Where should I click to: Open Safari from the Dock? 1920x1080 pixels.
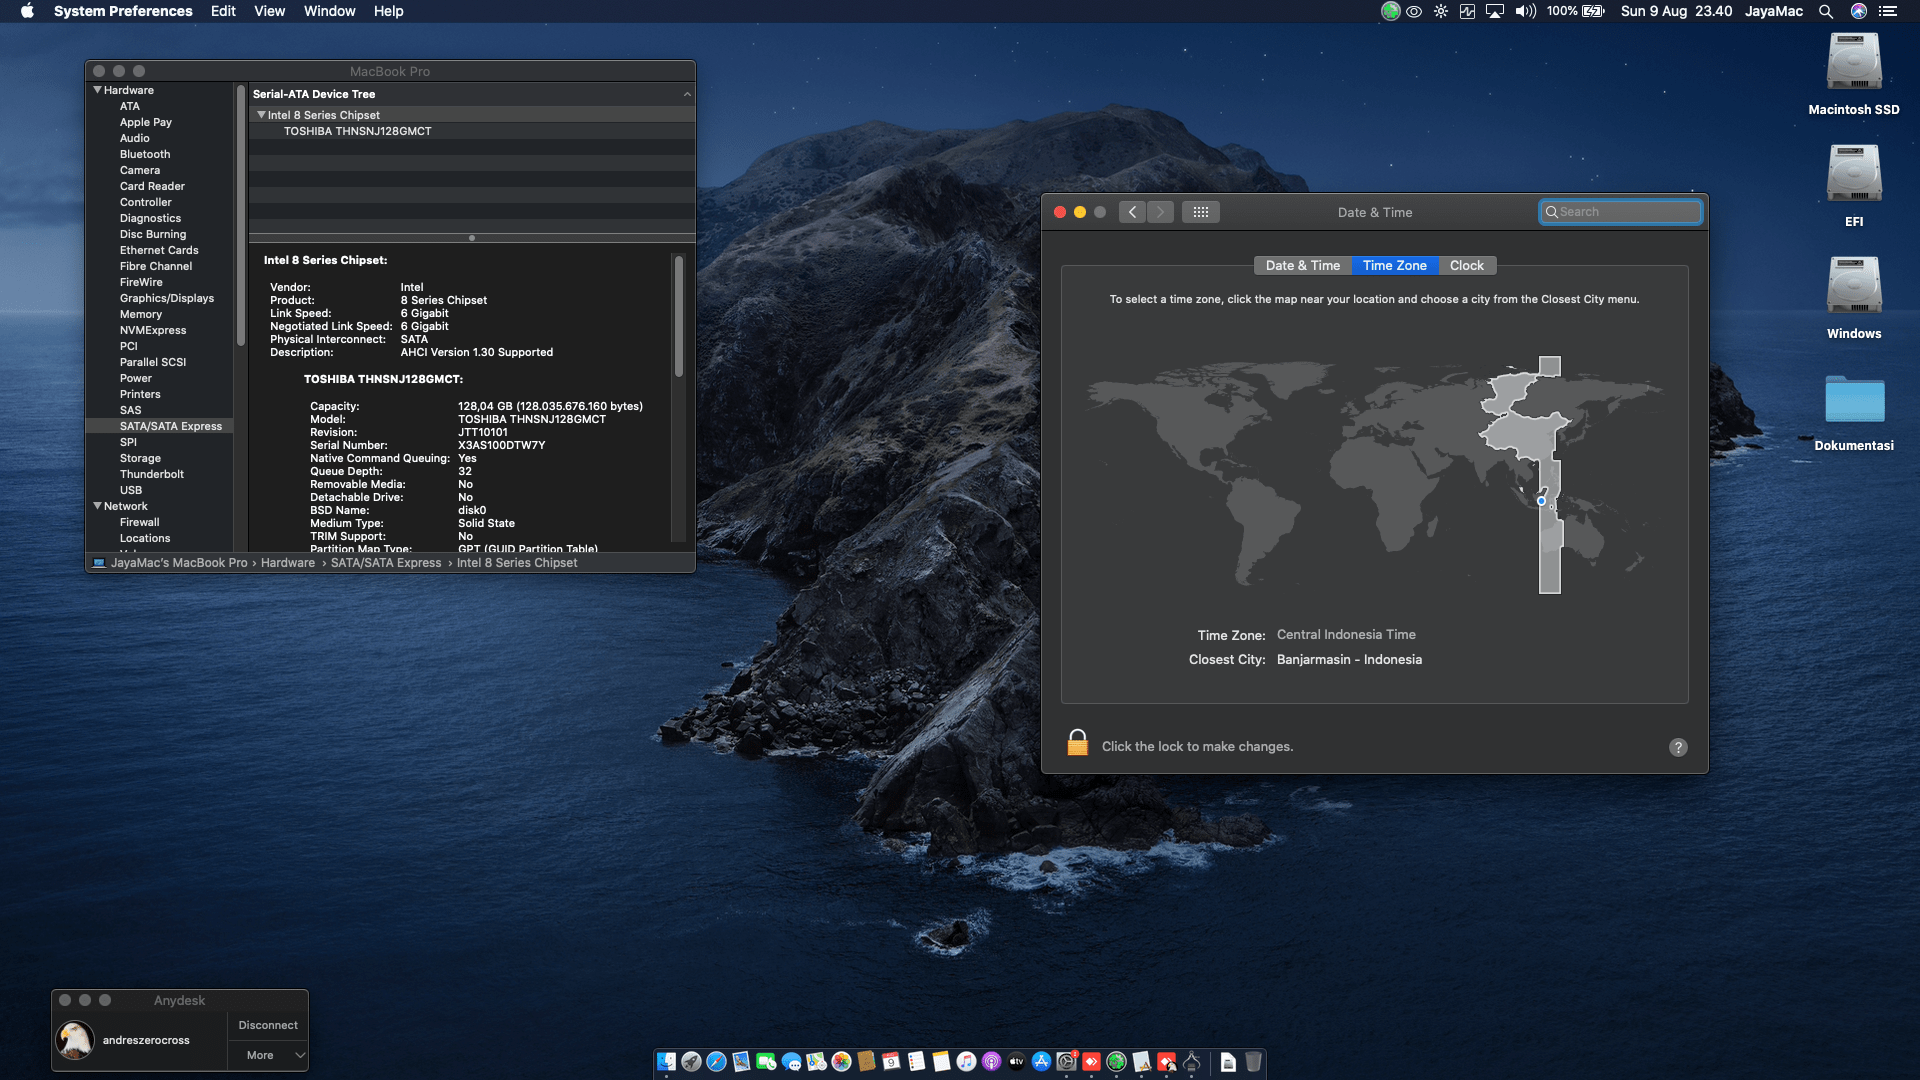(x=716, y=1062)
